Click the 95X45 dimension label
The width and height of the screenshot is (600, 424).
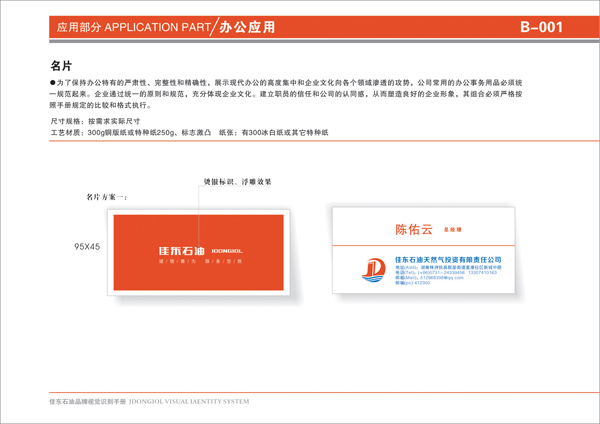(x=88, y=246)
